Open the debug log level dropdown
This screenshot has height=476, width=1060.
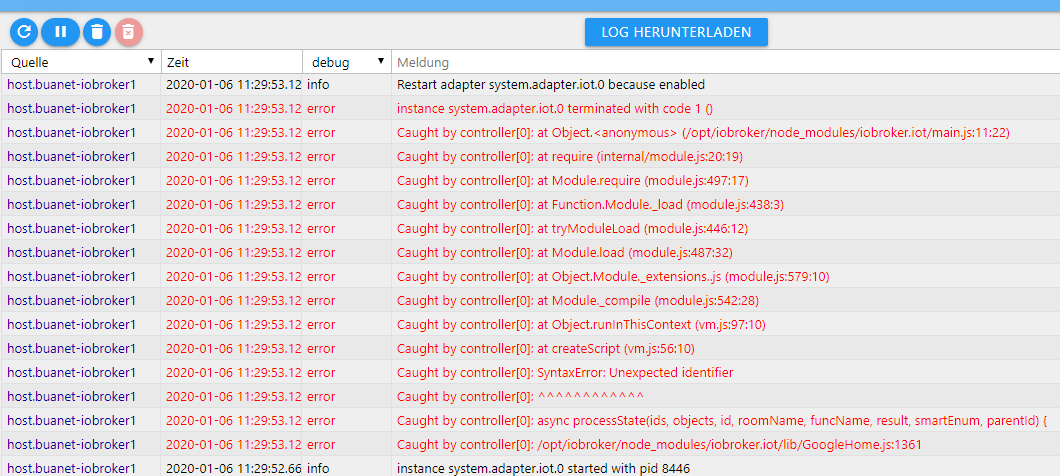[x=347, y=62]
